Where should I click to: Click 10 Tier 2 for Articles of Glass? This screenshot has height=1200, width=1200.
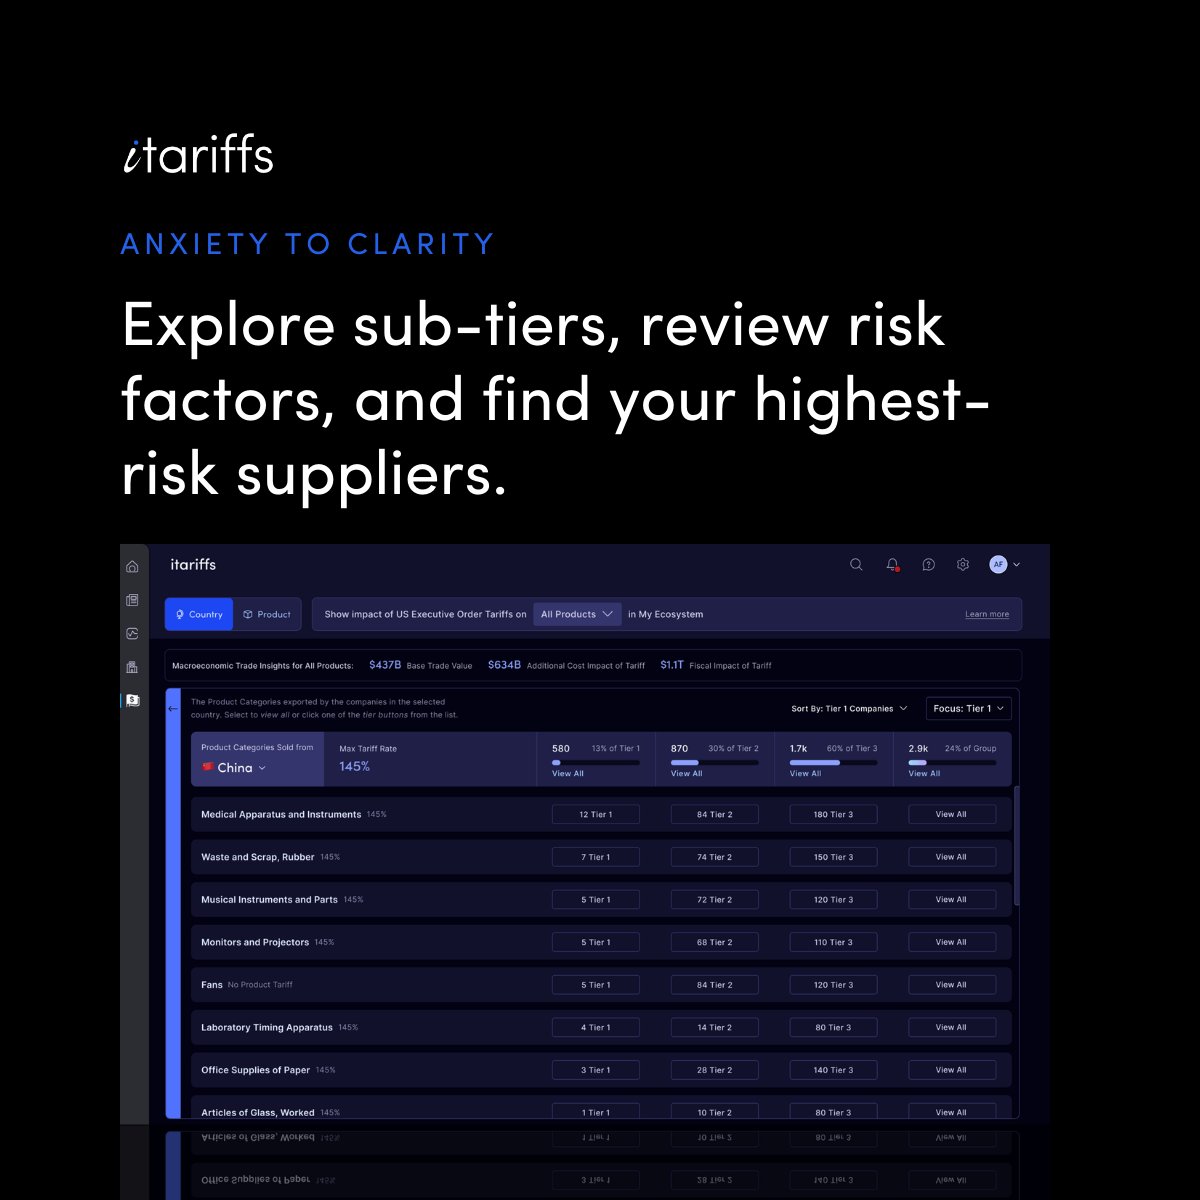[714, 1111]
